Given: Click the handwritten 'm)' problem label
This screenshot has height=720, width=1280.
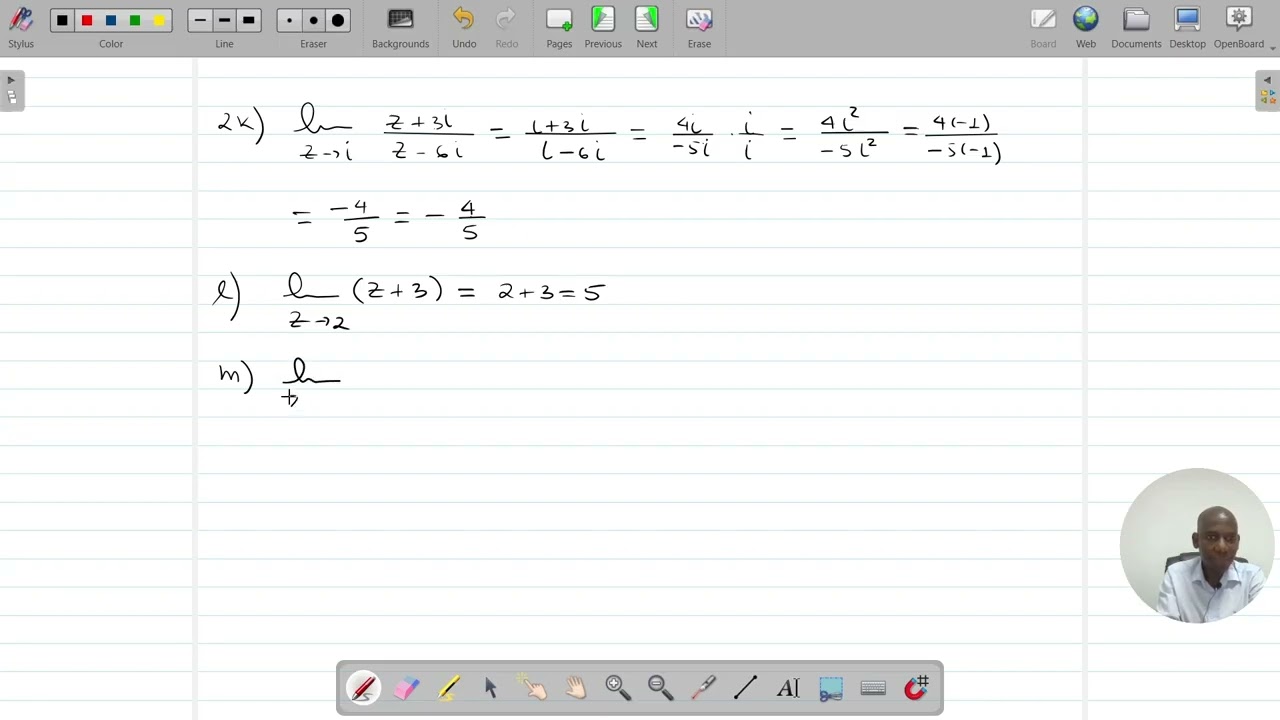Looking at the screenshot, I should [236, 376].
